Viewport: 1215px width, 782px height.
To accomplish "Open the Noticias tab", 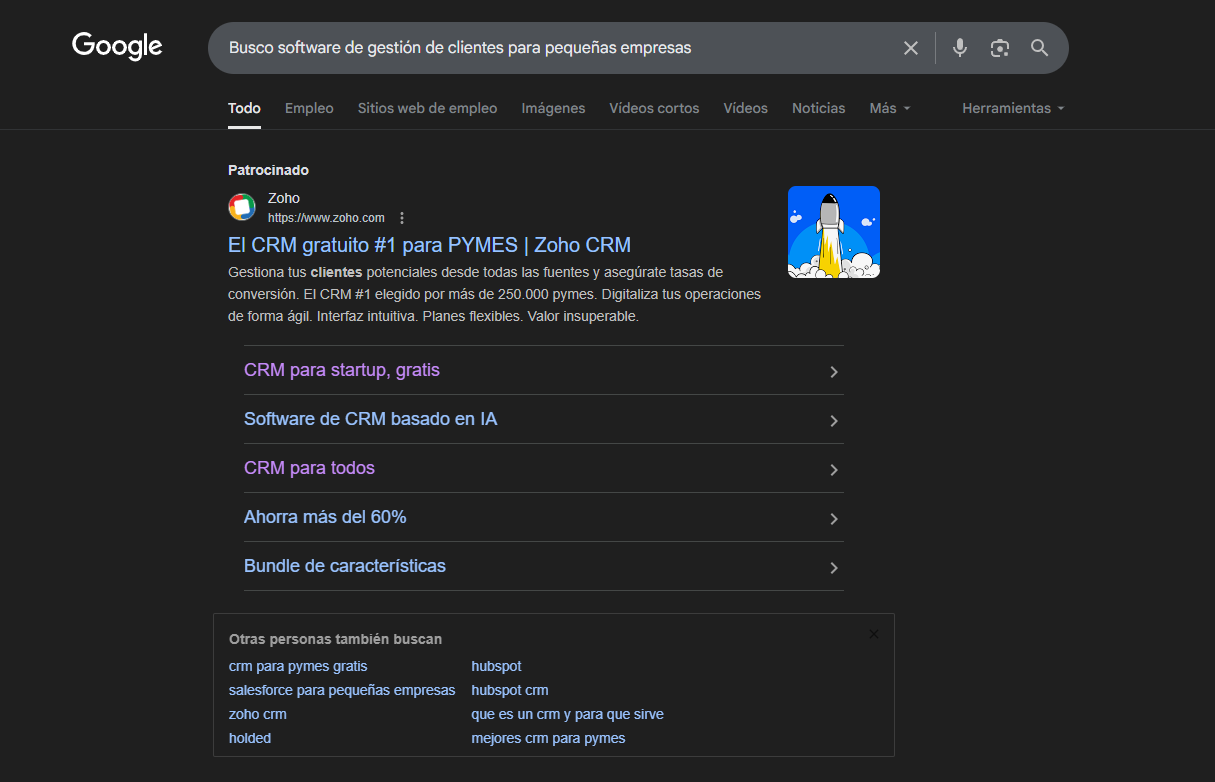I will tap(819, 108).
